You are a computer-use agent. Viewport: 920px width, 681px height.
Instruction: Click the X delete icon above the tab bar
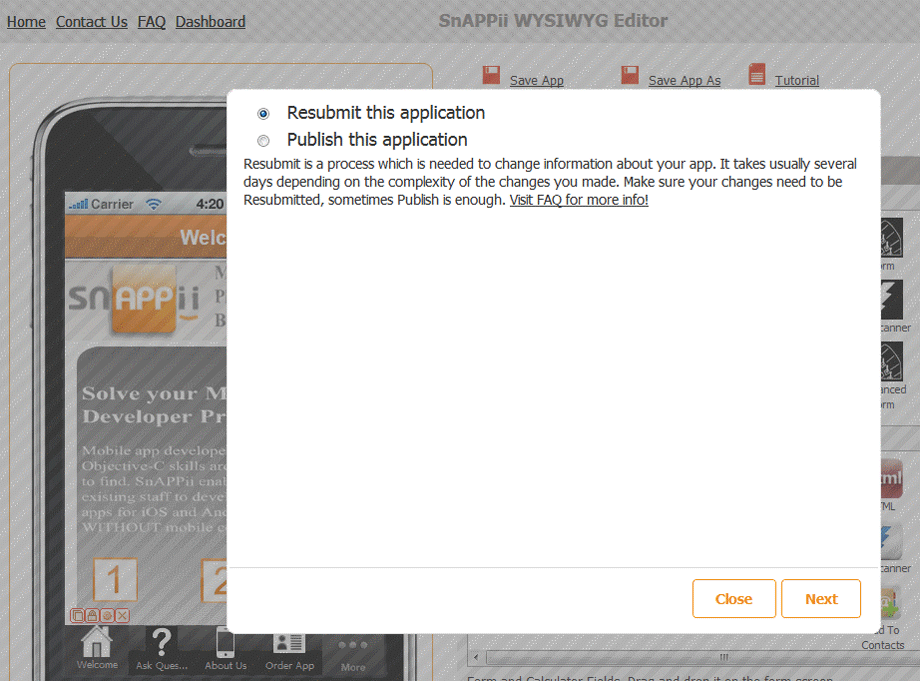coord(122,615)
